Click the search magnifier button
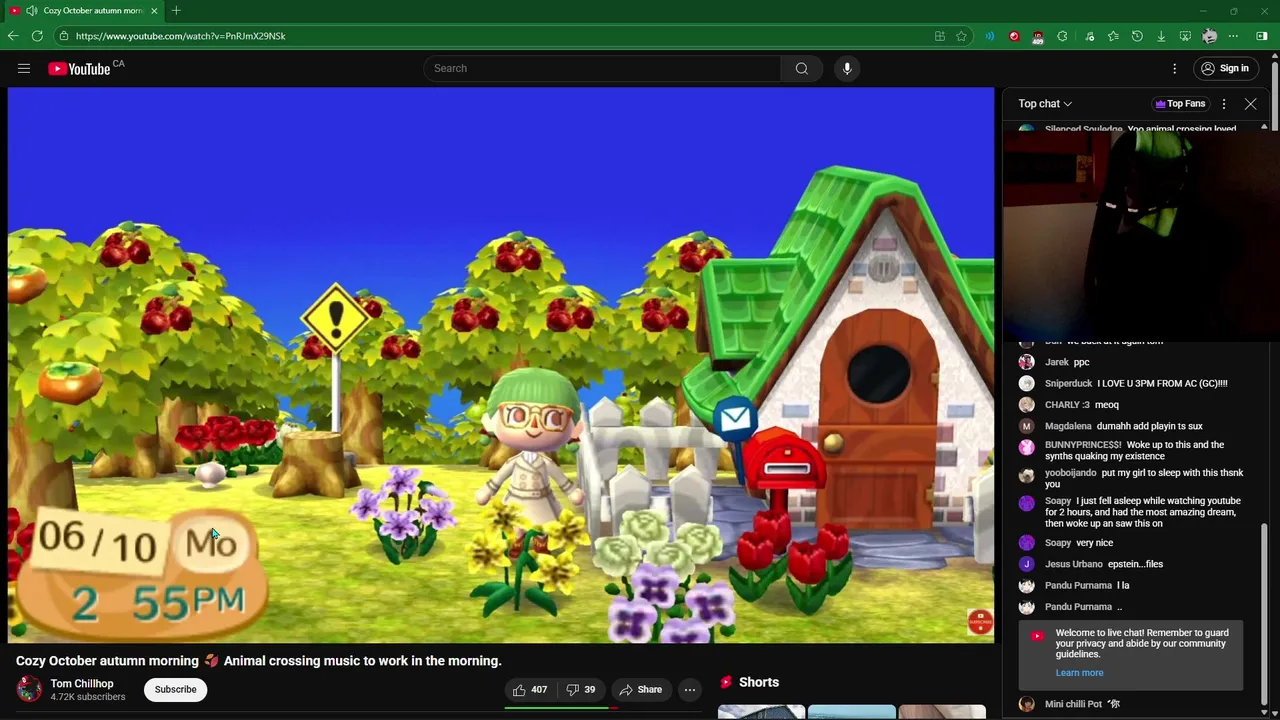1280x720 pixels. (802, 68)
